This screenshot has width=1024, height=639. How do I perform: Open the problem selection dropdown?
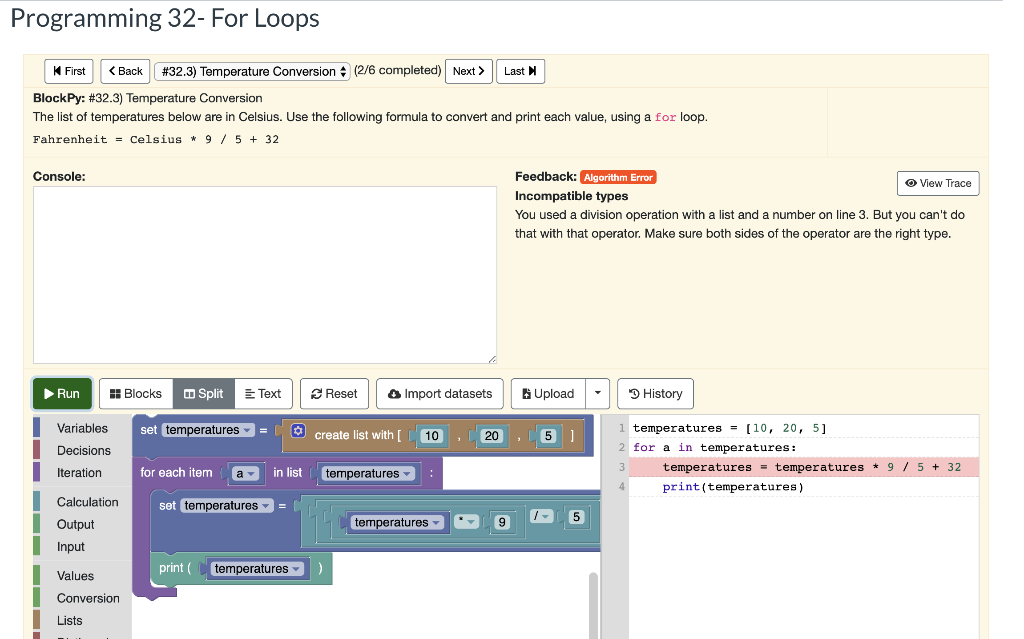click(x=252, y=71)
